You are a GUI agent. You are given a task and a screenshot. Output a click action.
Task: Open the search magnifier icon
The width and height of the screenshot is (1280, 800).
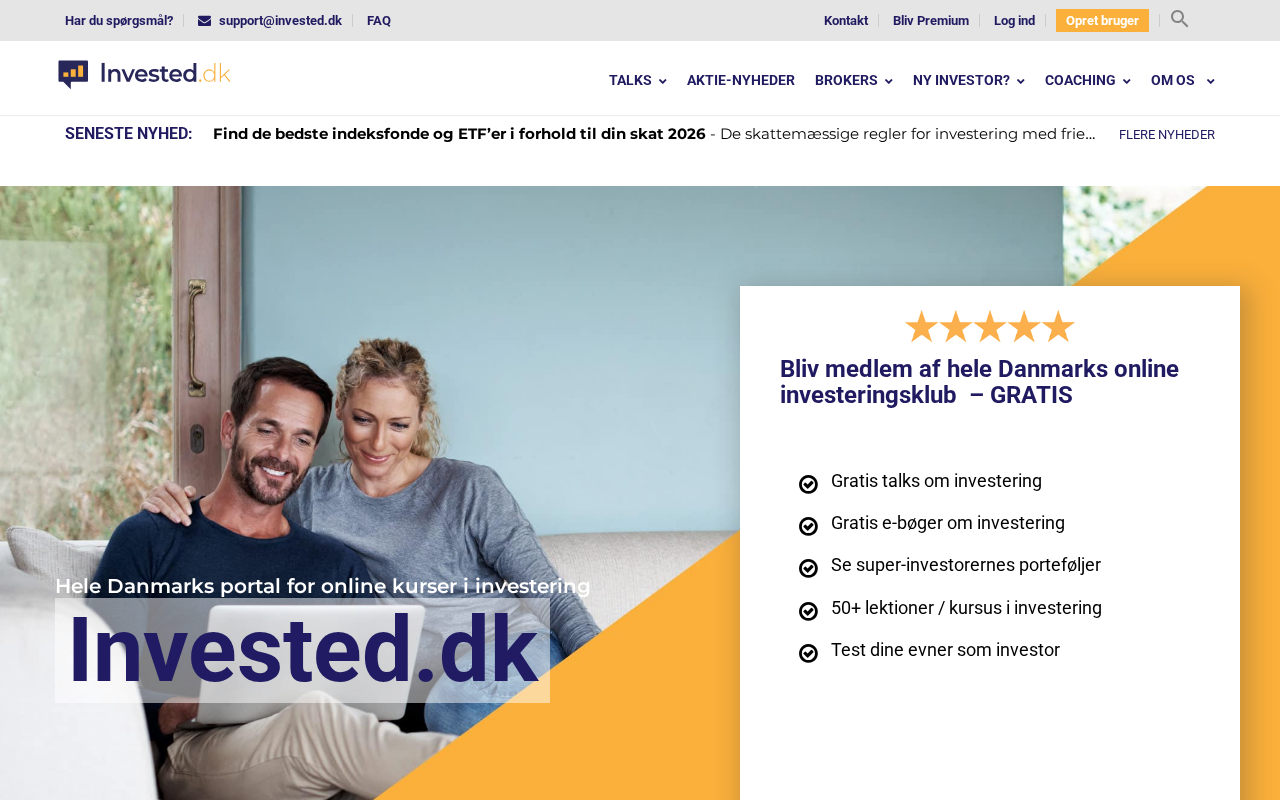[x=1179, y=19]
